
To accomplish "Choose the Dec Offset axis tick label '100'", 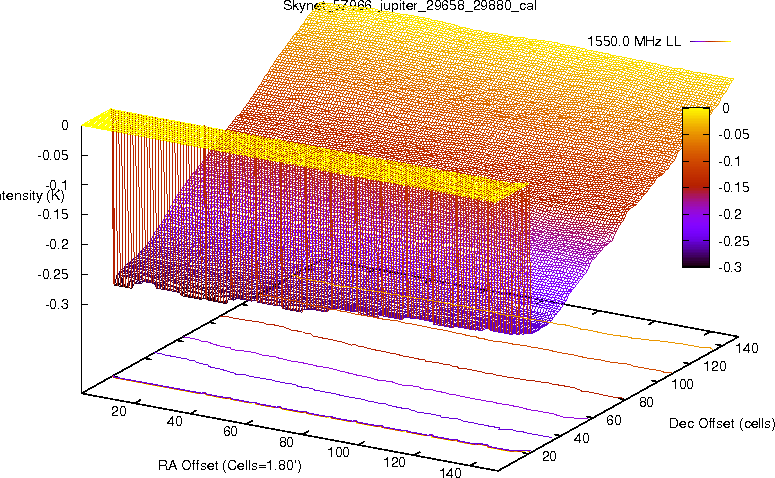I will click(682, 384).
